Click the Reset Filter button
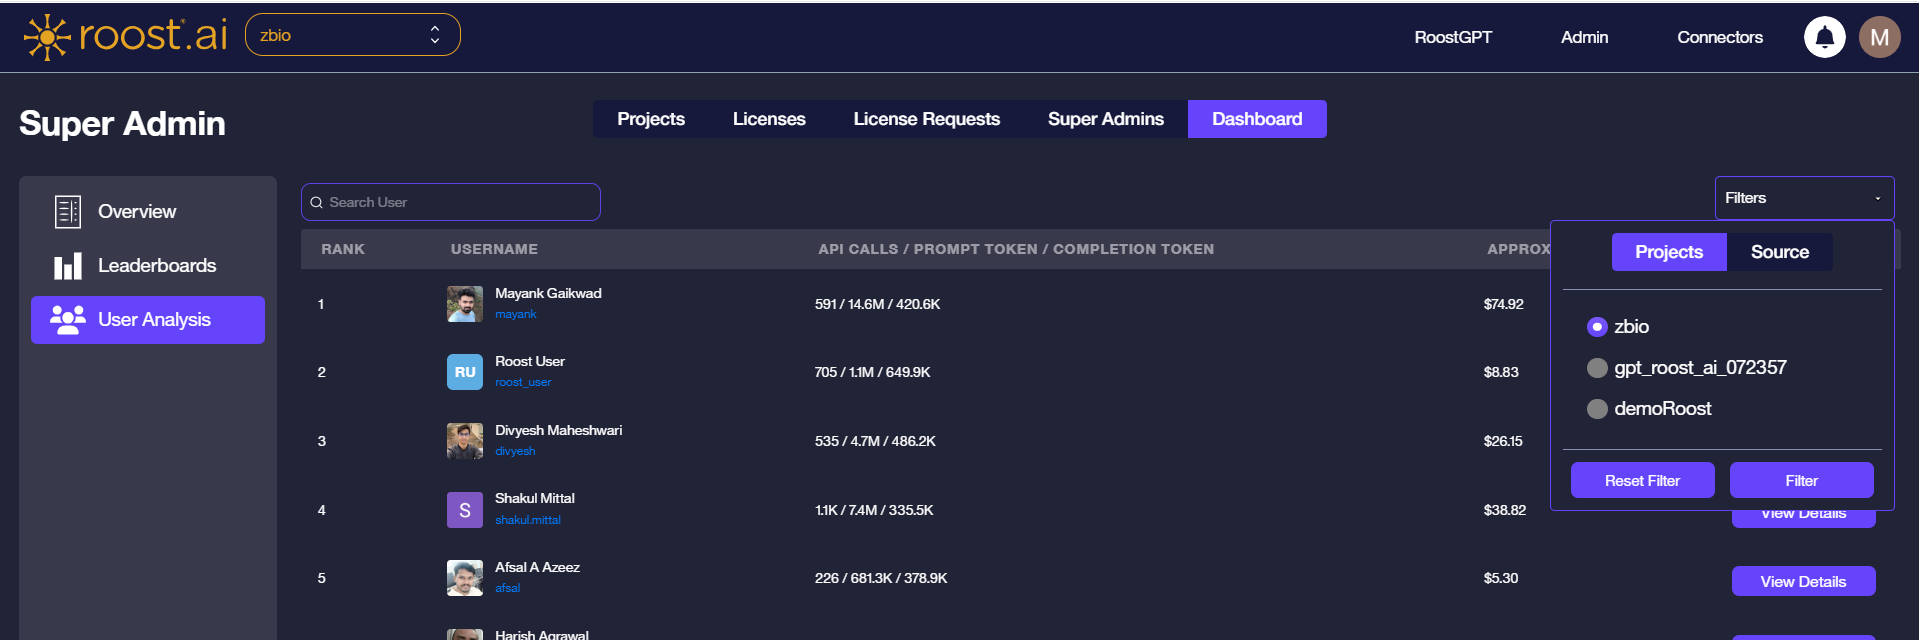1919x640 pixels. click(x=1642, y=480)
